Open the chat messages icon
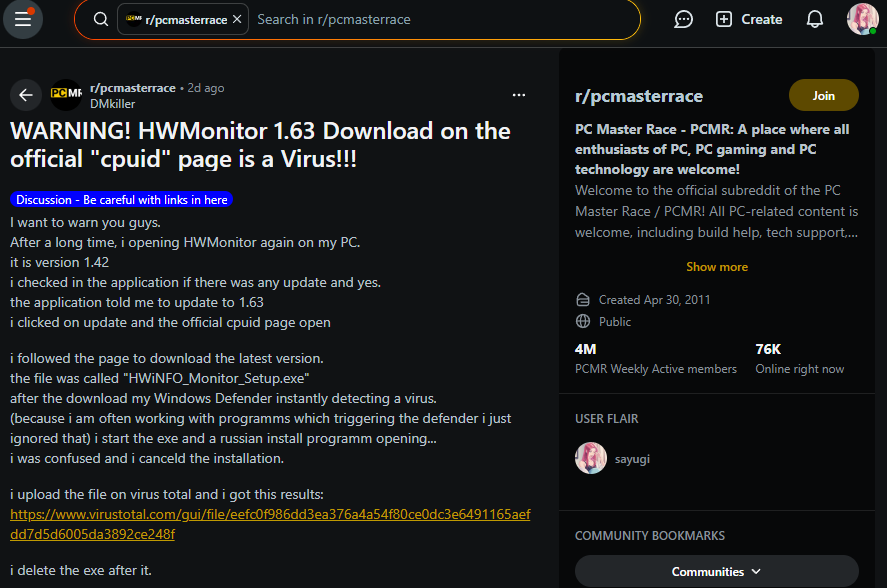Viewport: 887px width, 588px height. click(x=684, y=19)
